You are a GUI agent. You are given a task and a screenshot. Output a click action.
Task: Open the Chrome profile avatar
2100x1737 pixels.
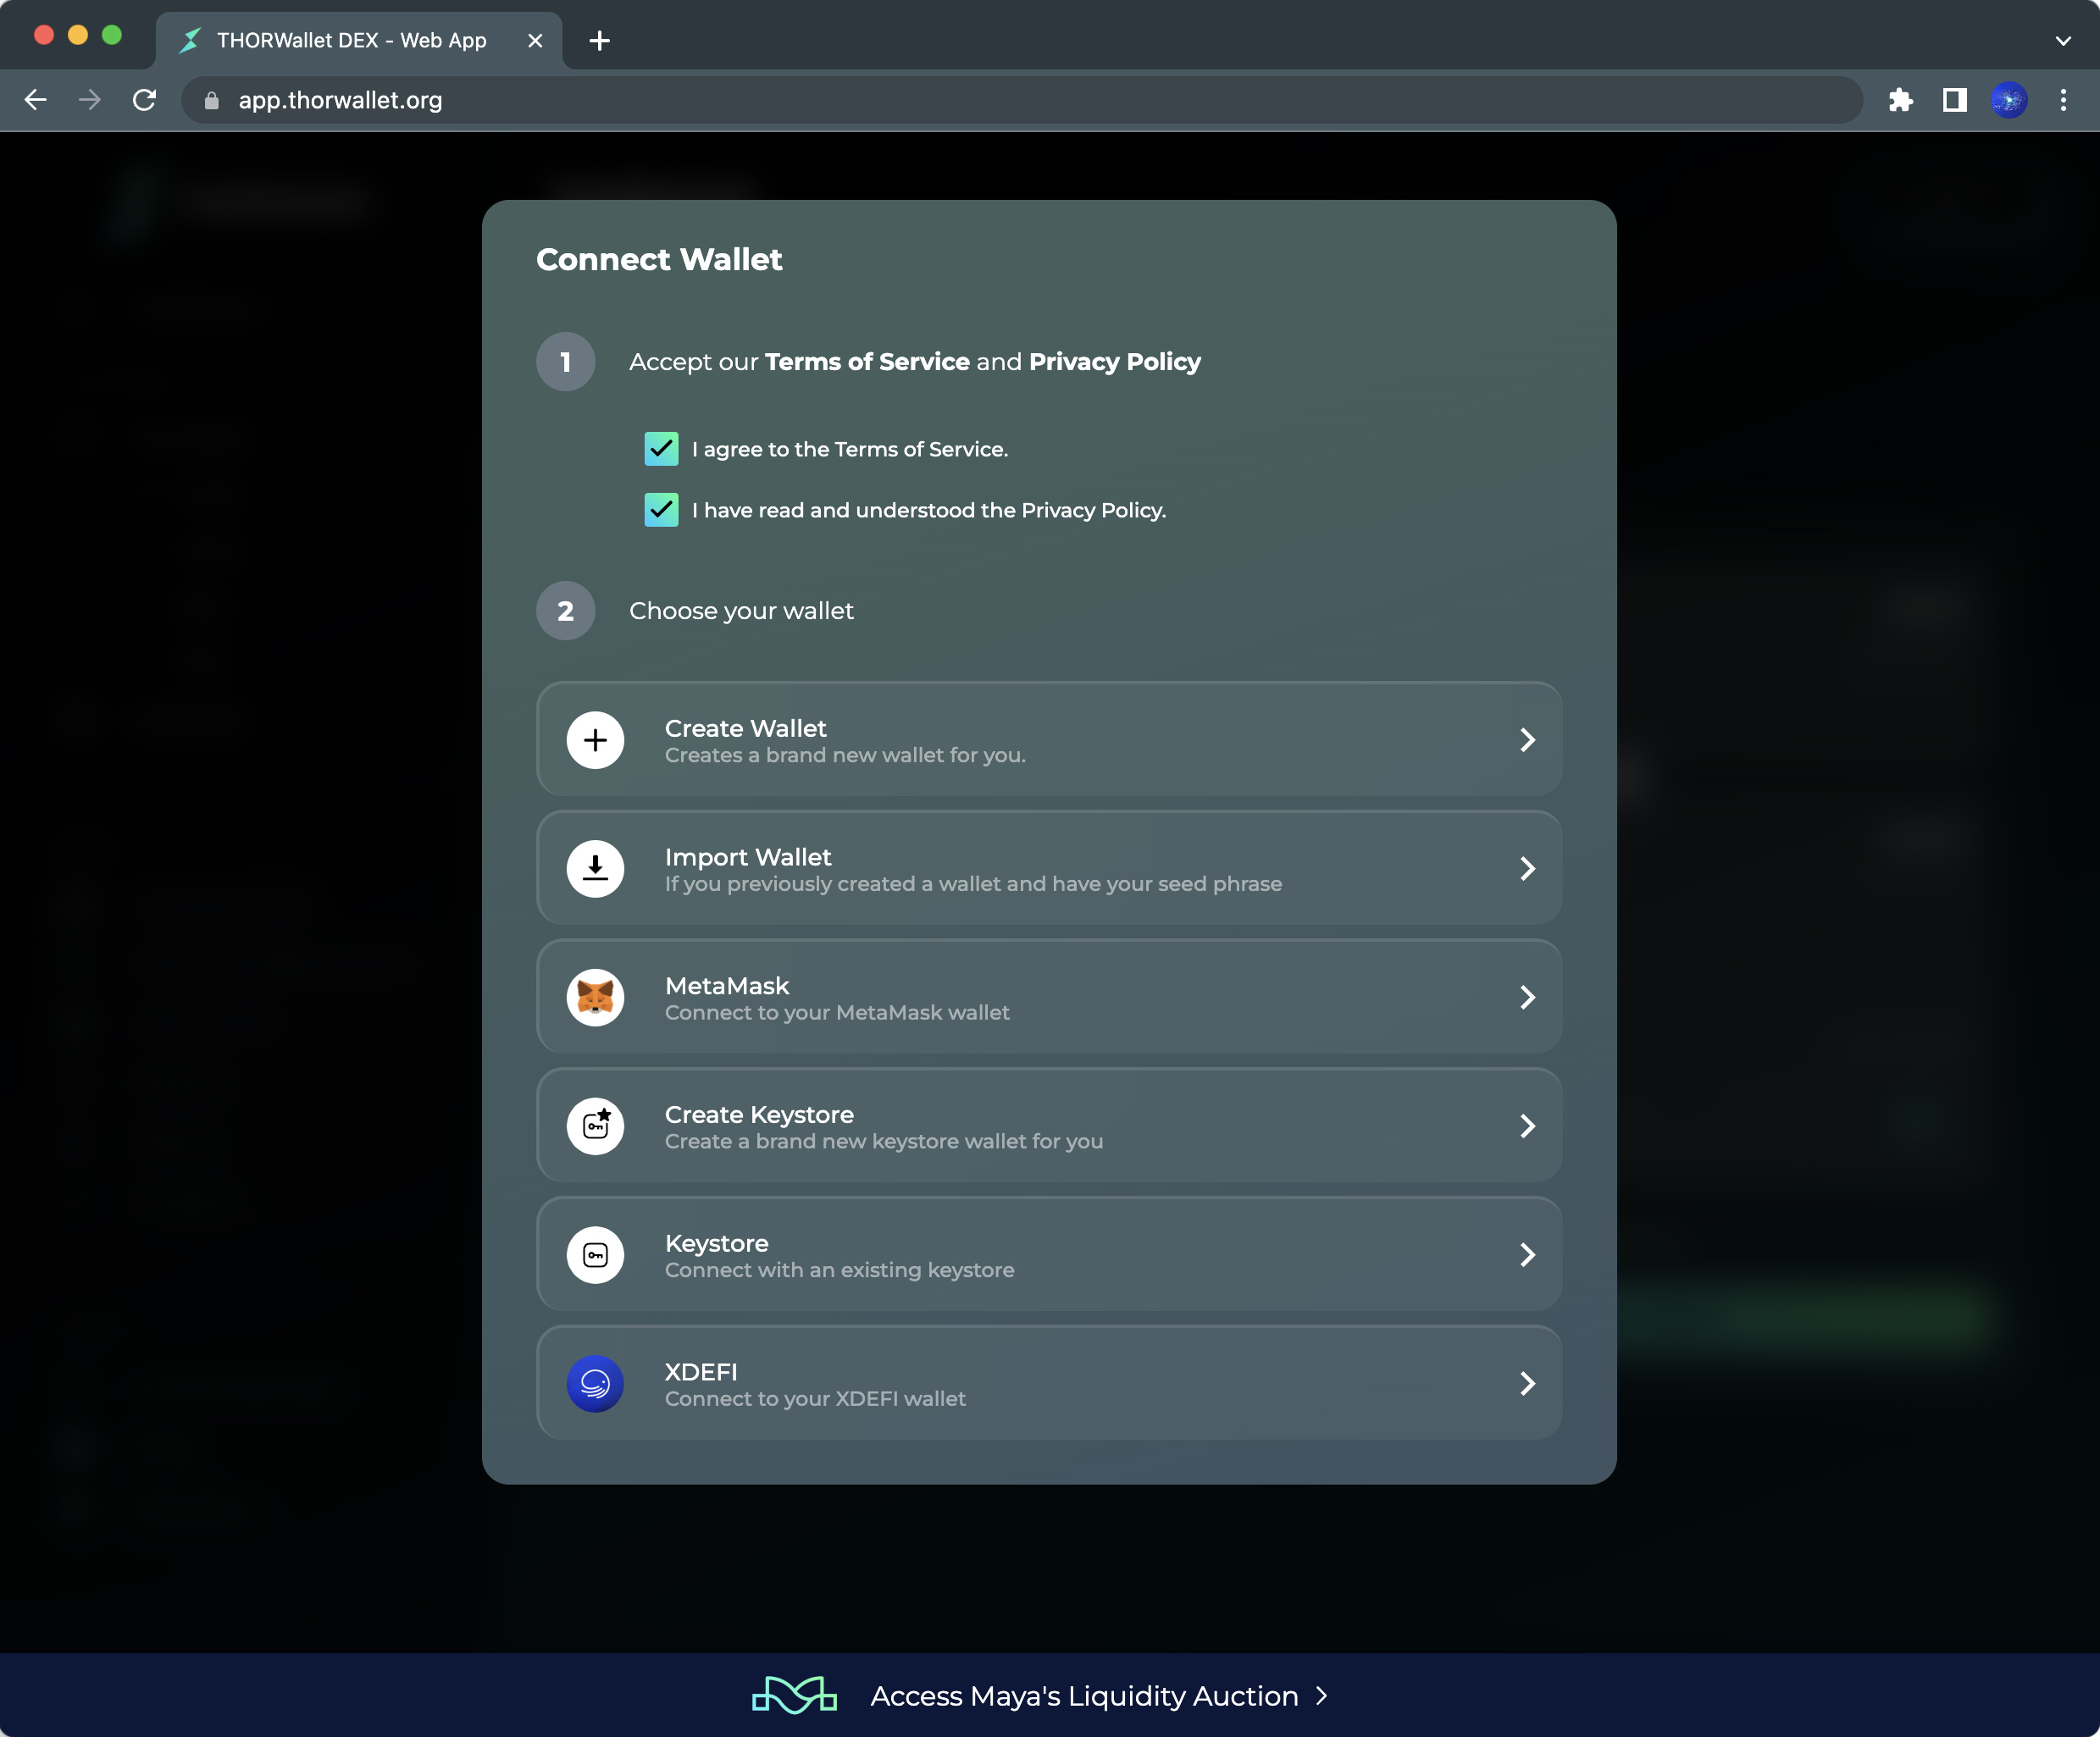(x=2009, y=100)
